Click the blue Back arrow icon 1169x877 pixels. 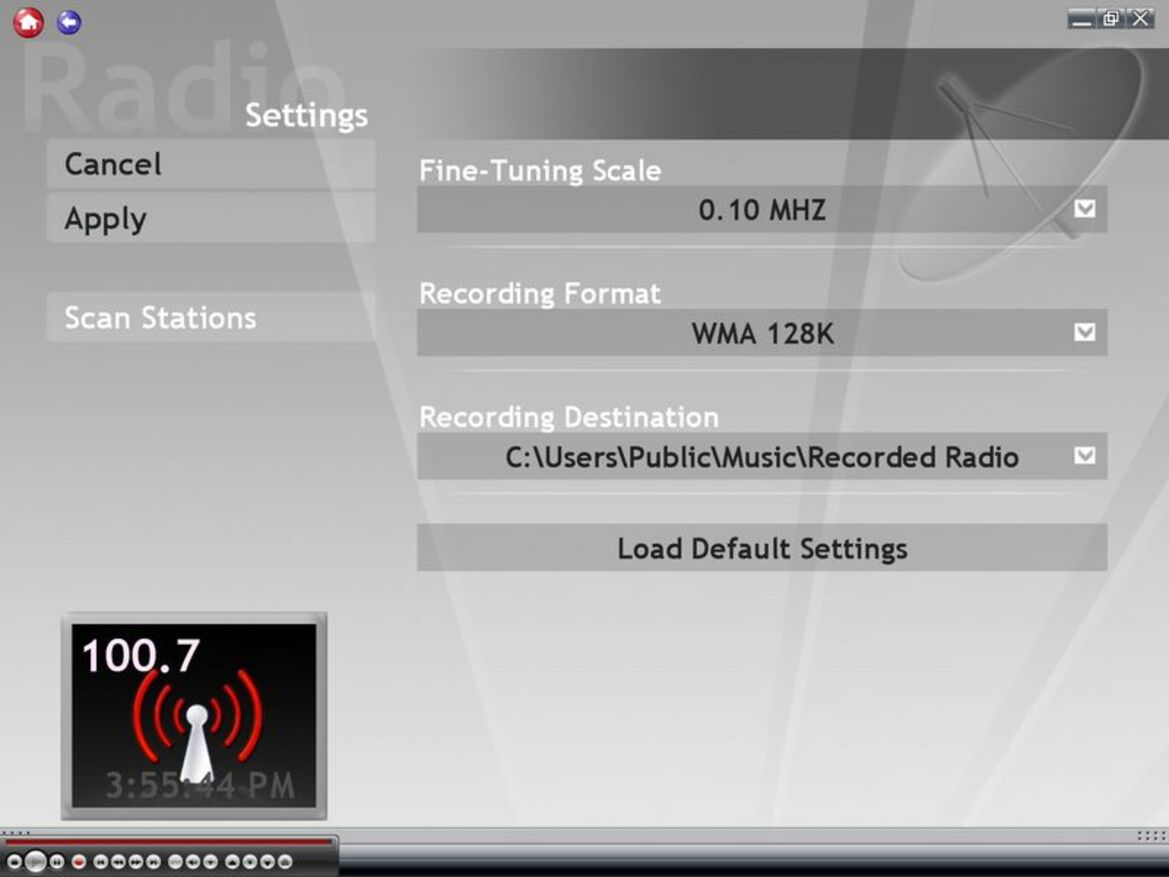pos(69,22)
